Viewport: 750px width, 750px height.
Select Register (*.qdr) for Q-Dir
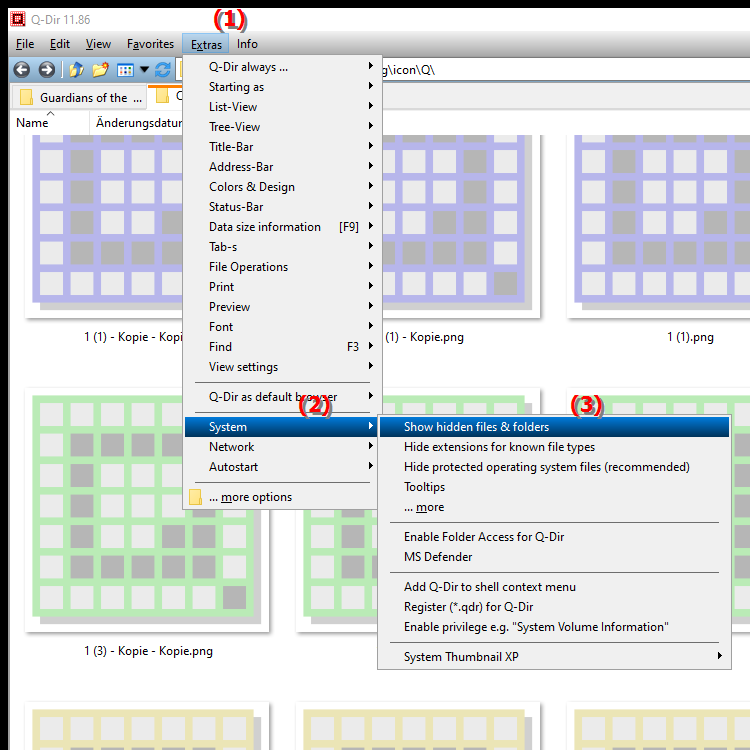[x=554, y=607]
